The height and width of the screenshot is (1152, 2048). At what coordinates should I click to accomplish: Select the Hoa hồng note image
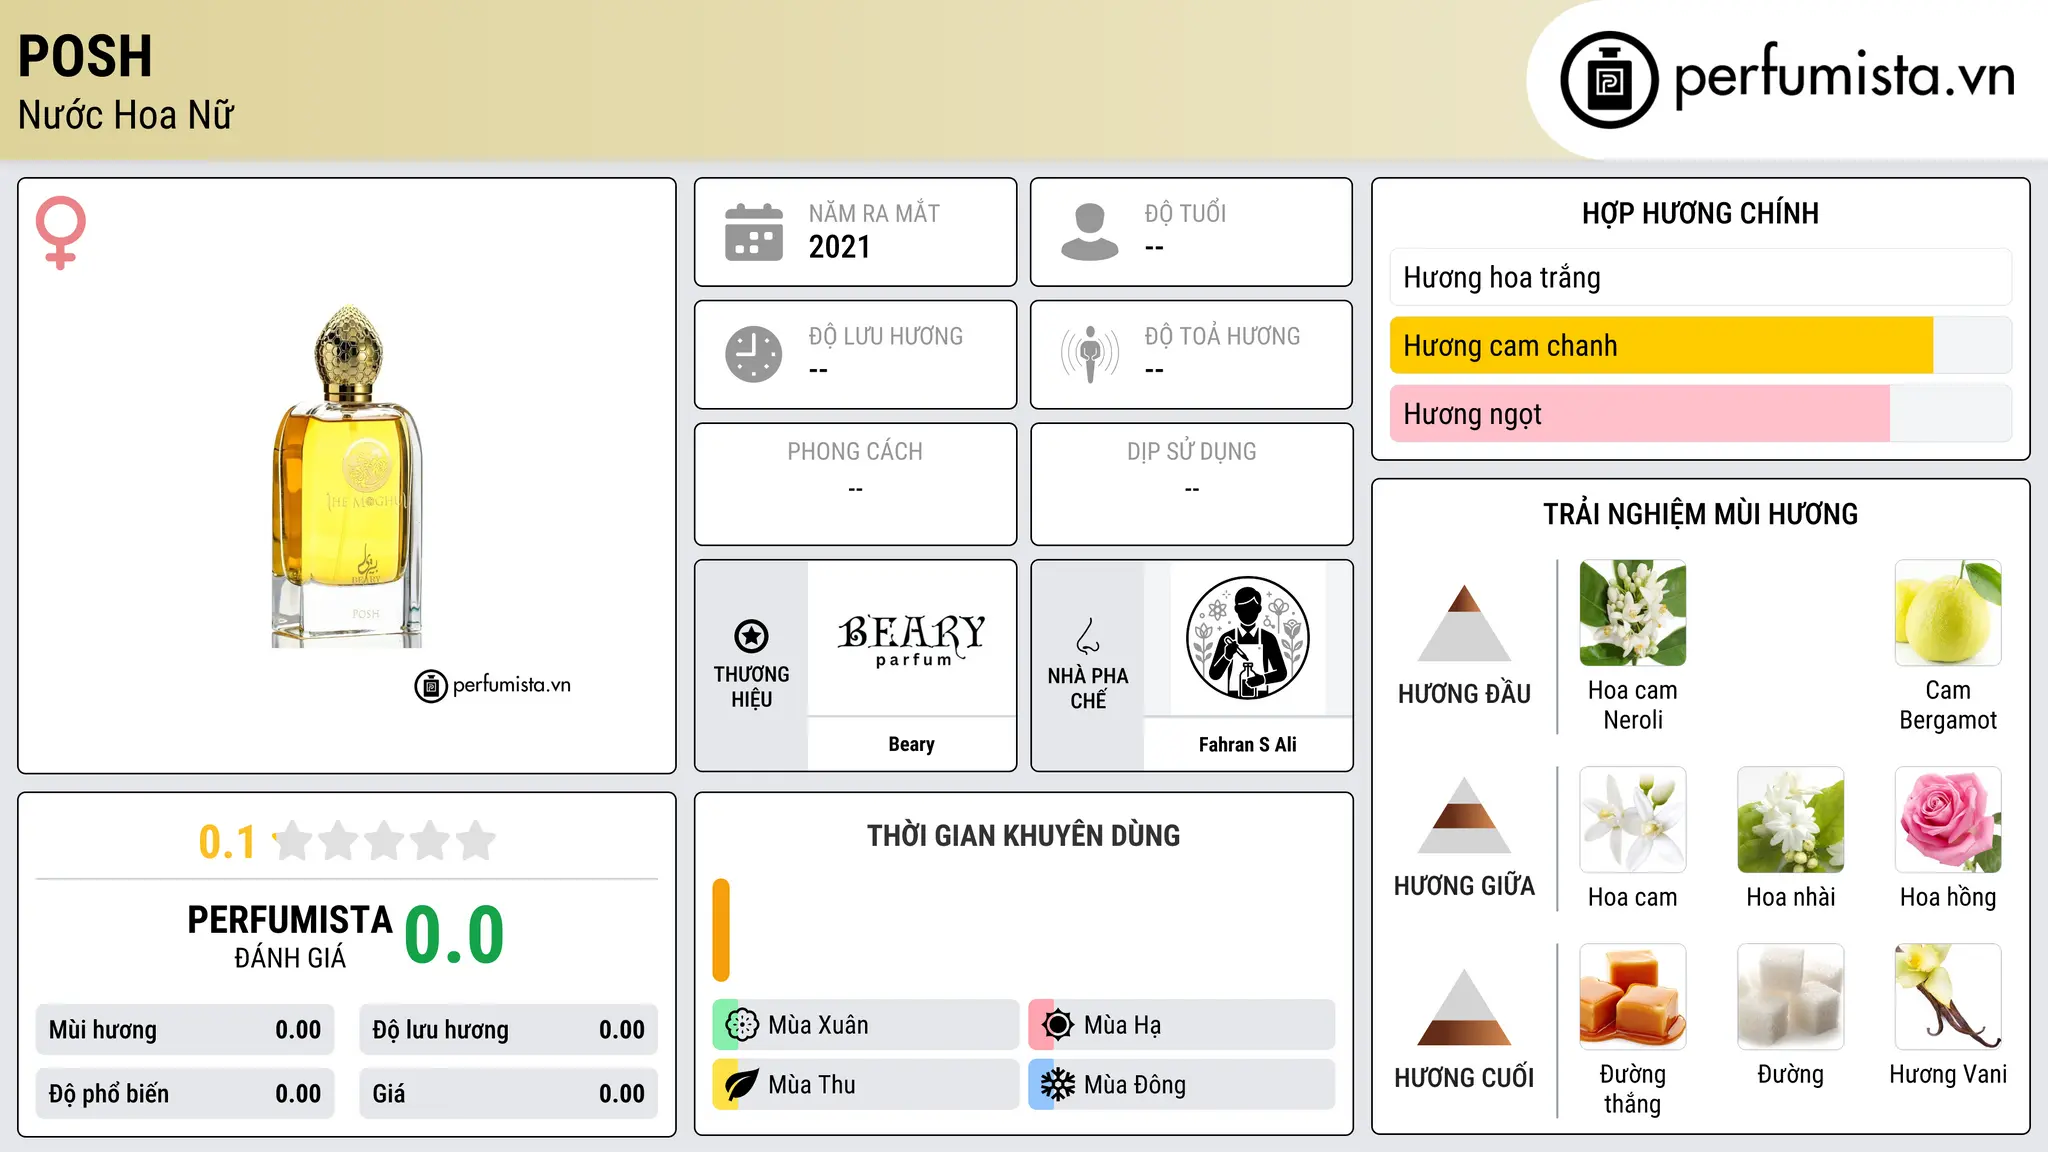click(x=1948, y=820)
